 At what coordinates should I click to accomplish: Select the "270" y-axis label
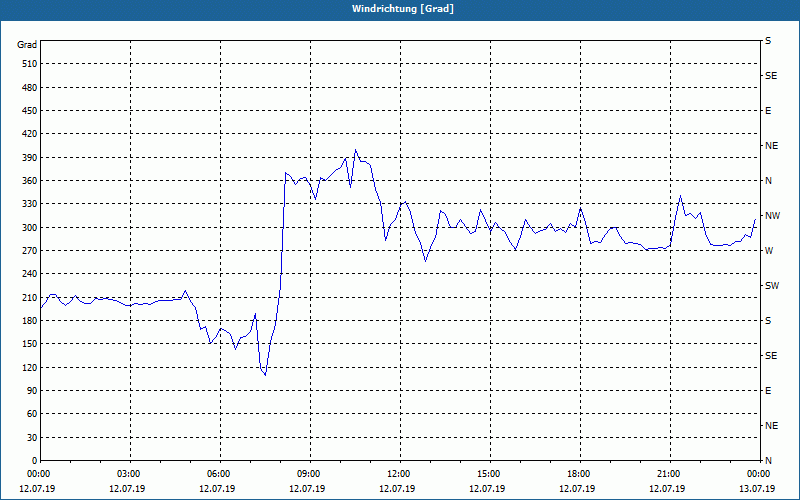point(30,251)
